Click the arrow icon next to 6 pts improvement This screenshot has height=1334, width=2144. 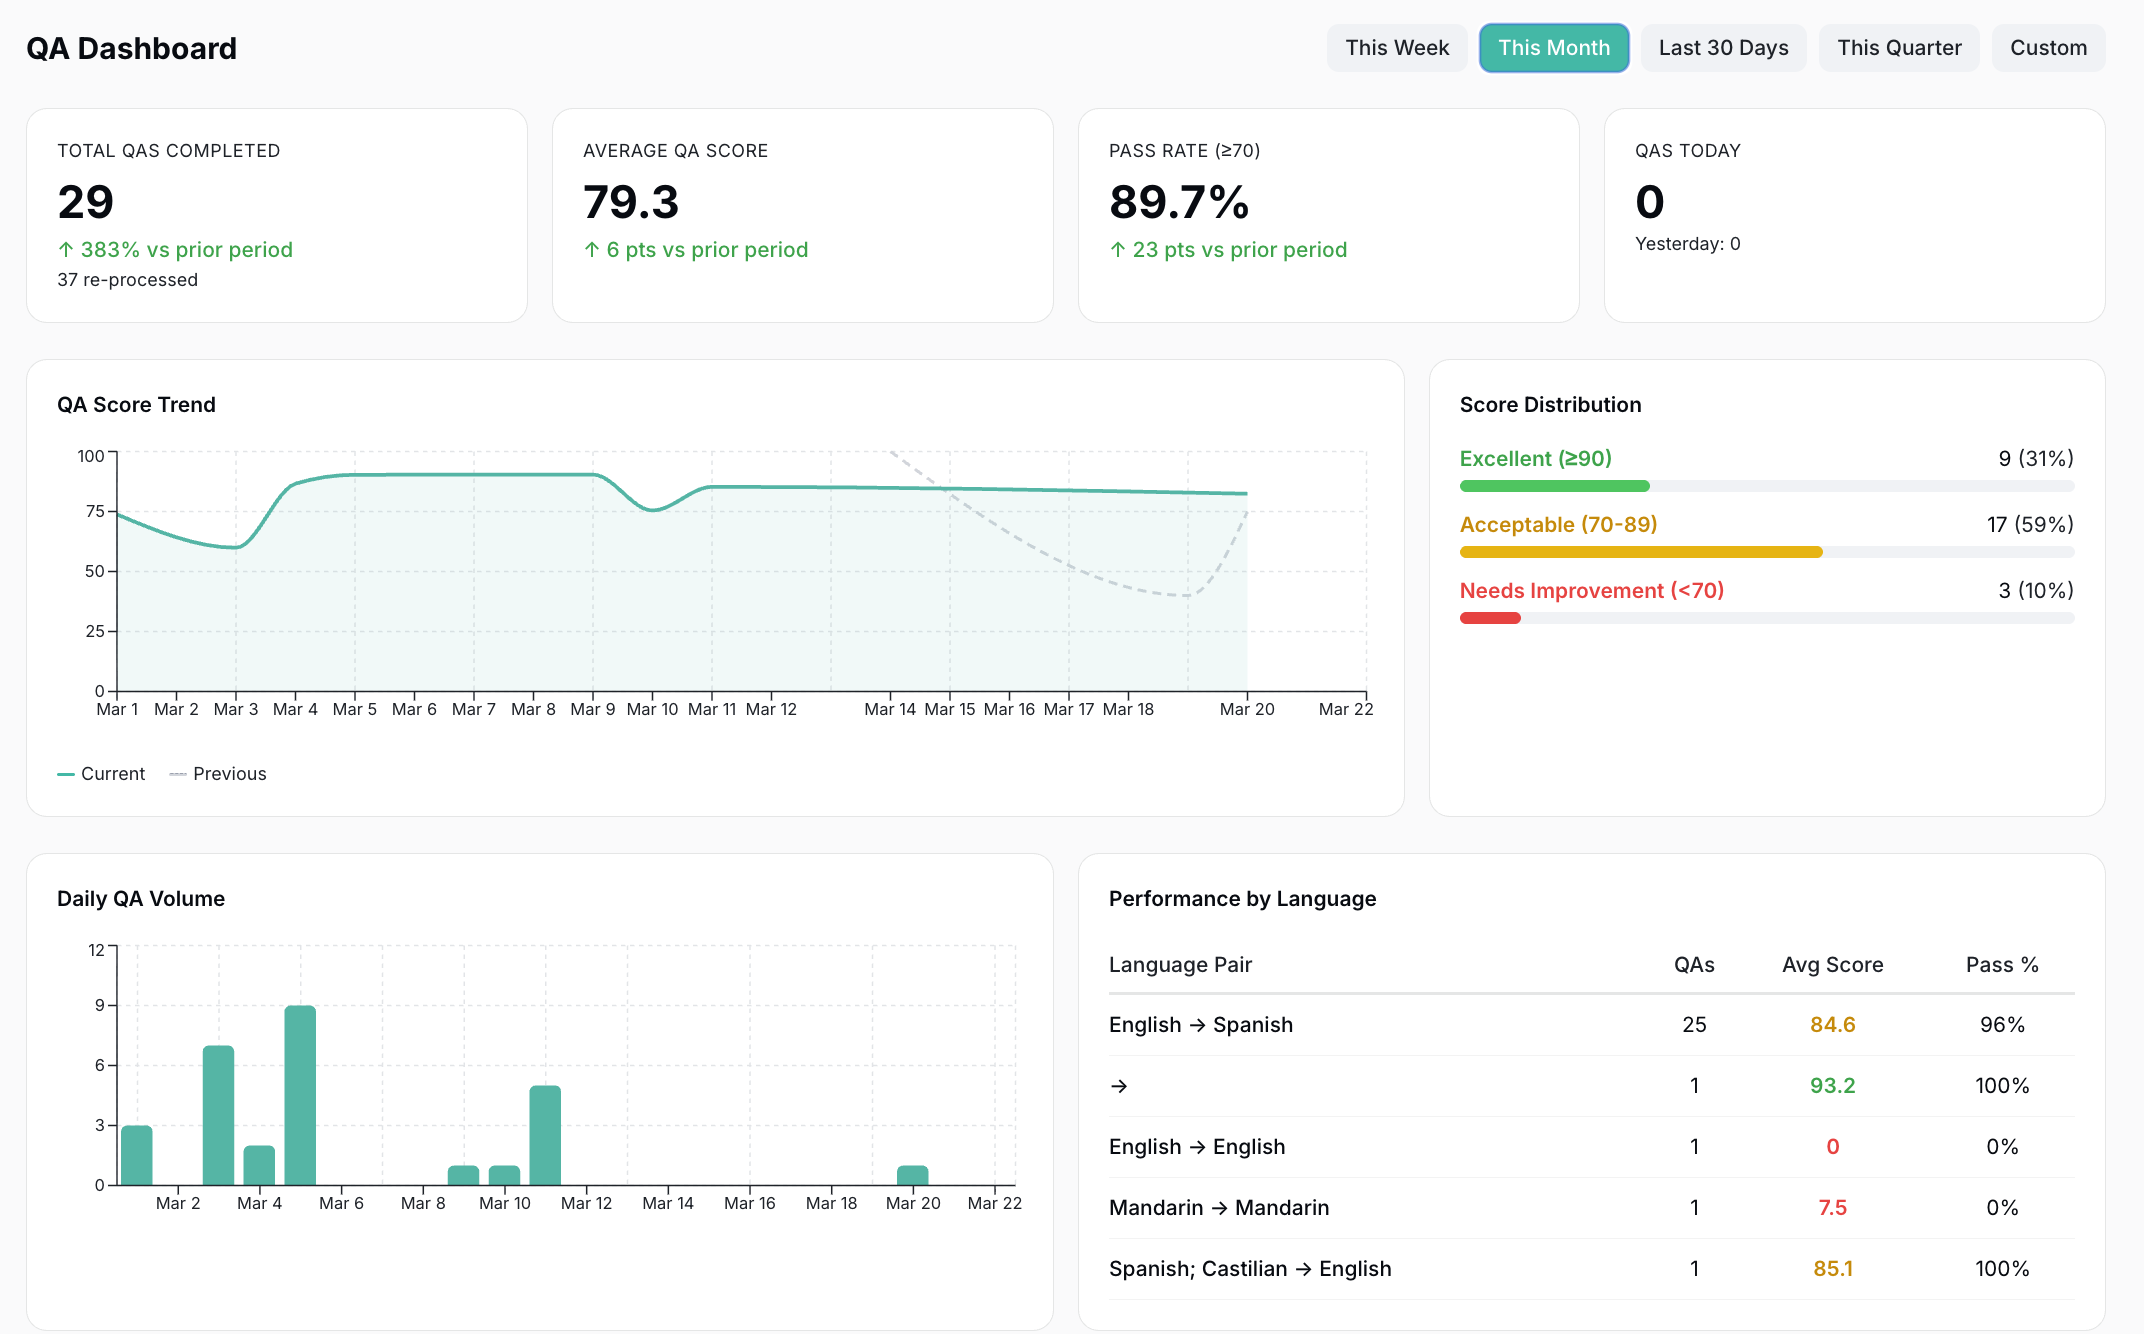coord(593,249)
